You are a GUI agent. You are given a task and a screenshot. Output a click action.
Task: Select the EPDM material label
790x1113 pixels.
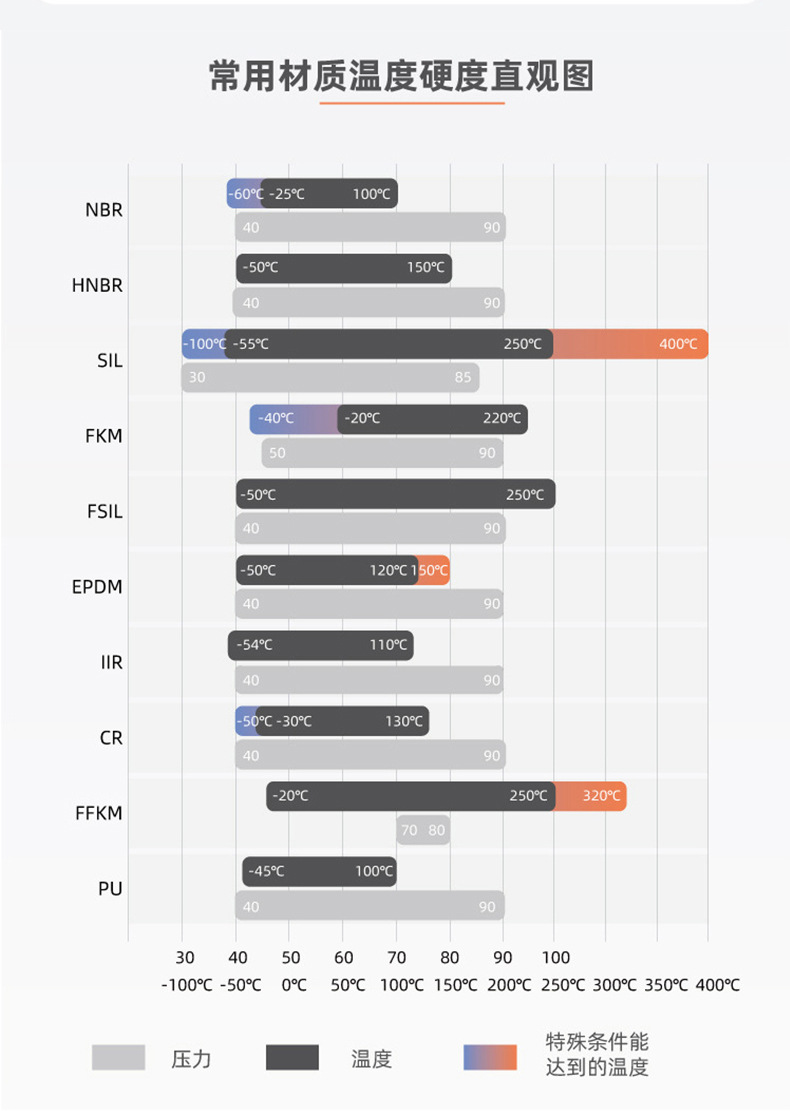[x=97, y=587]
